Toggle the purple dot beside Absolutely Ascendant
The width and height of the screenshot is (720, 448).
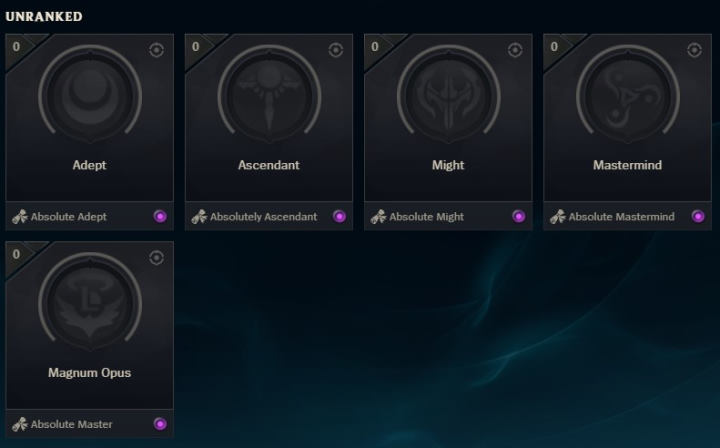pos(339,216)
